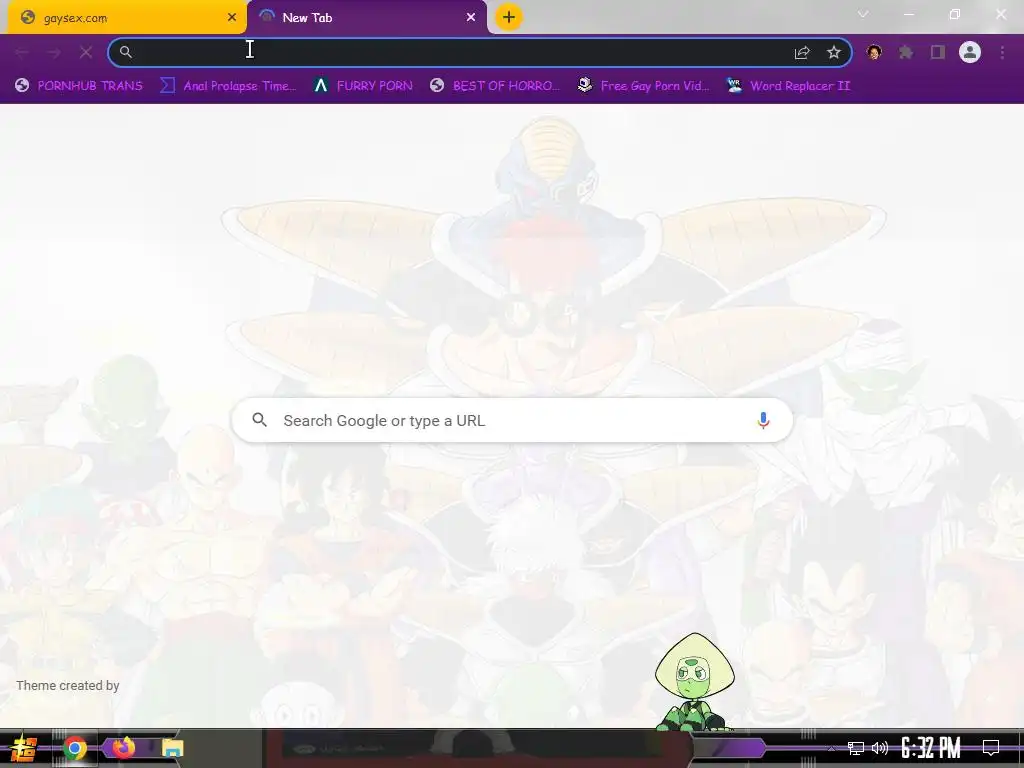The width and height of the screenshot is (1024, 768).
Task: Minimize the Chrome window
Action: point(908,14)
